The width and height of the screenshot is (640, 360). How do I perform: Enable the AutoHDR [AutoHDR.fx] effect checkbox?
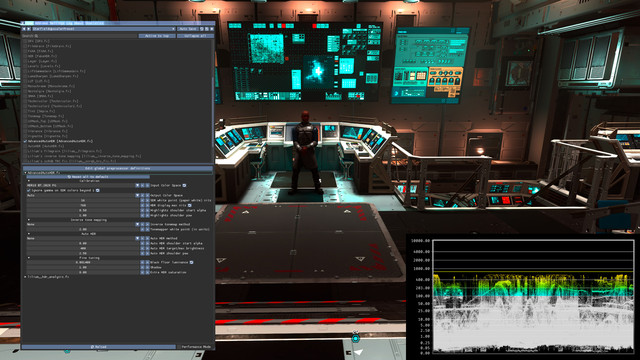tap(25, 146)
